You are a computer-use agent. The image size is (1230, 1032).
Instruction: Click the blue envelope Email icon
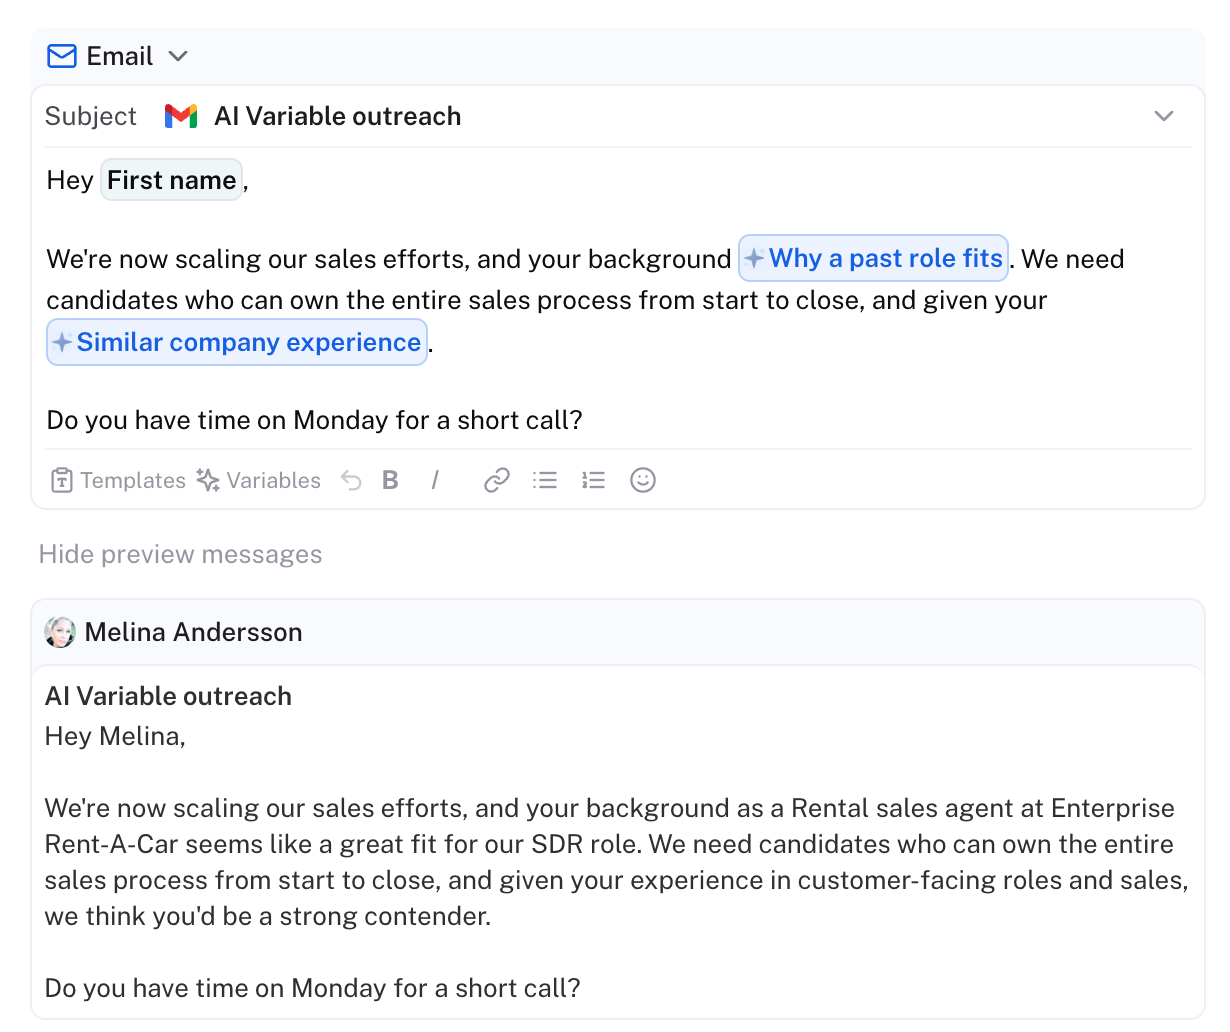pyautogui.click(x=62, y=56)
